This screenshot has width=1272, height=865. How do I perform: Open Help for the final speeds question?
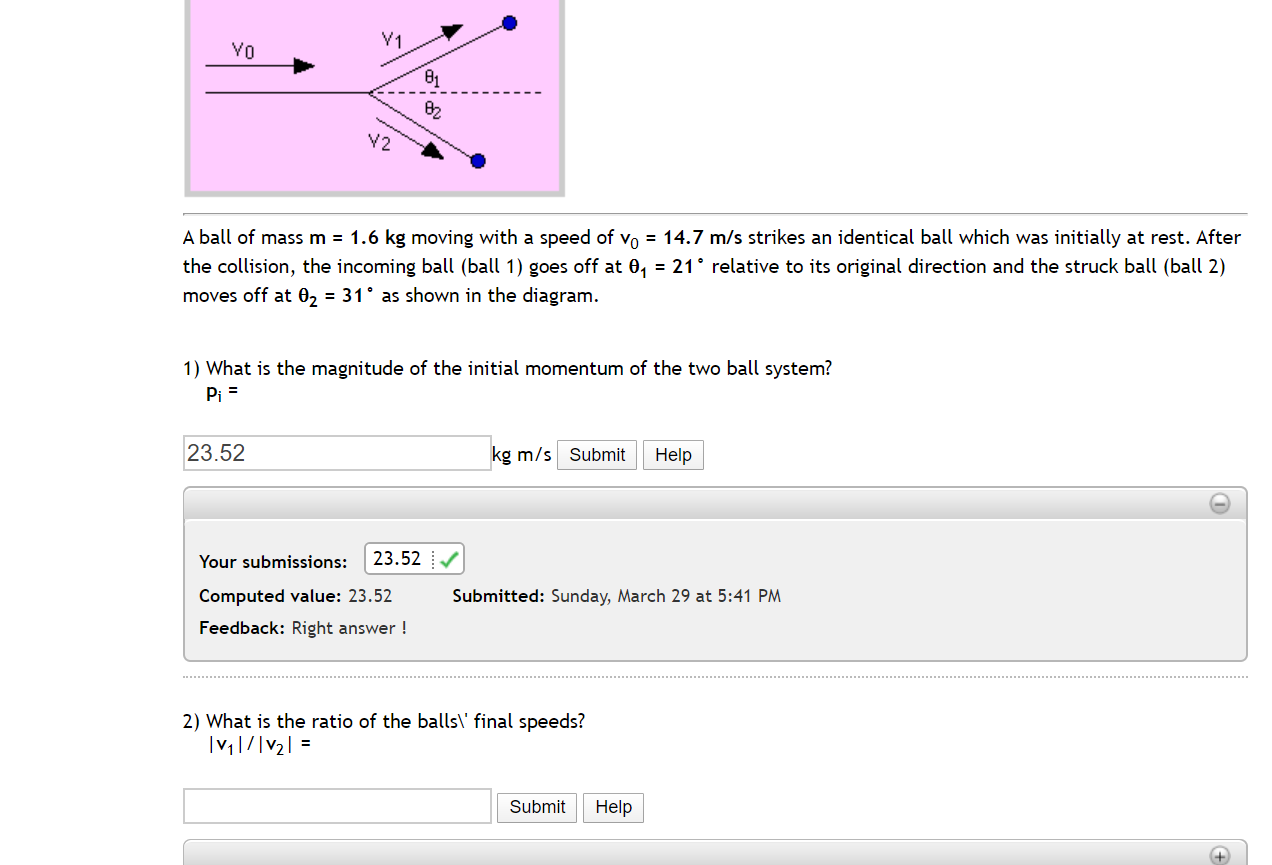coord(612,807)
